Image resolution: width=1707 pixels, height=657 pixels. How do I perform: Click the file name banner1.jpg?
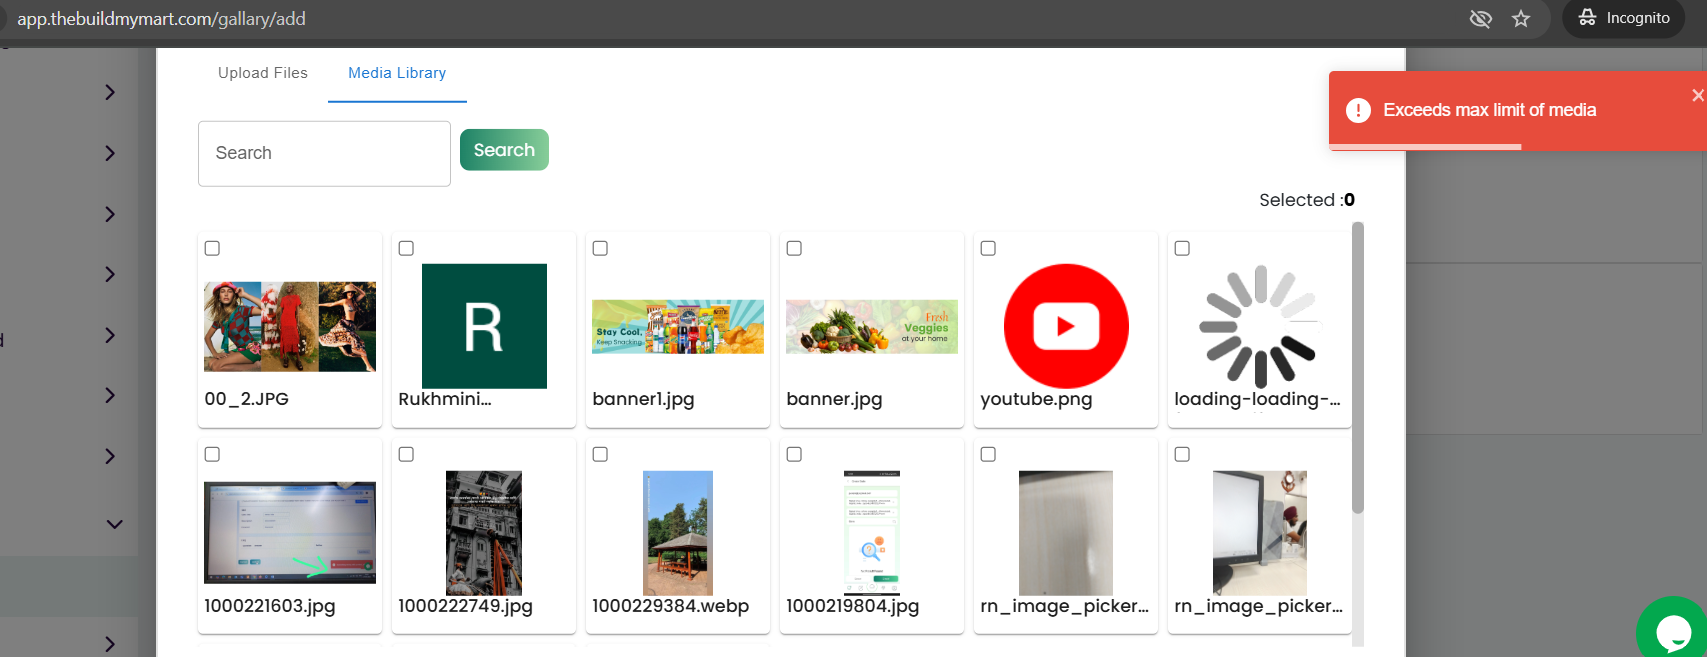(x=643, y=399)
